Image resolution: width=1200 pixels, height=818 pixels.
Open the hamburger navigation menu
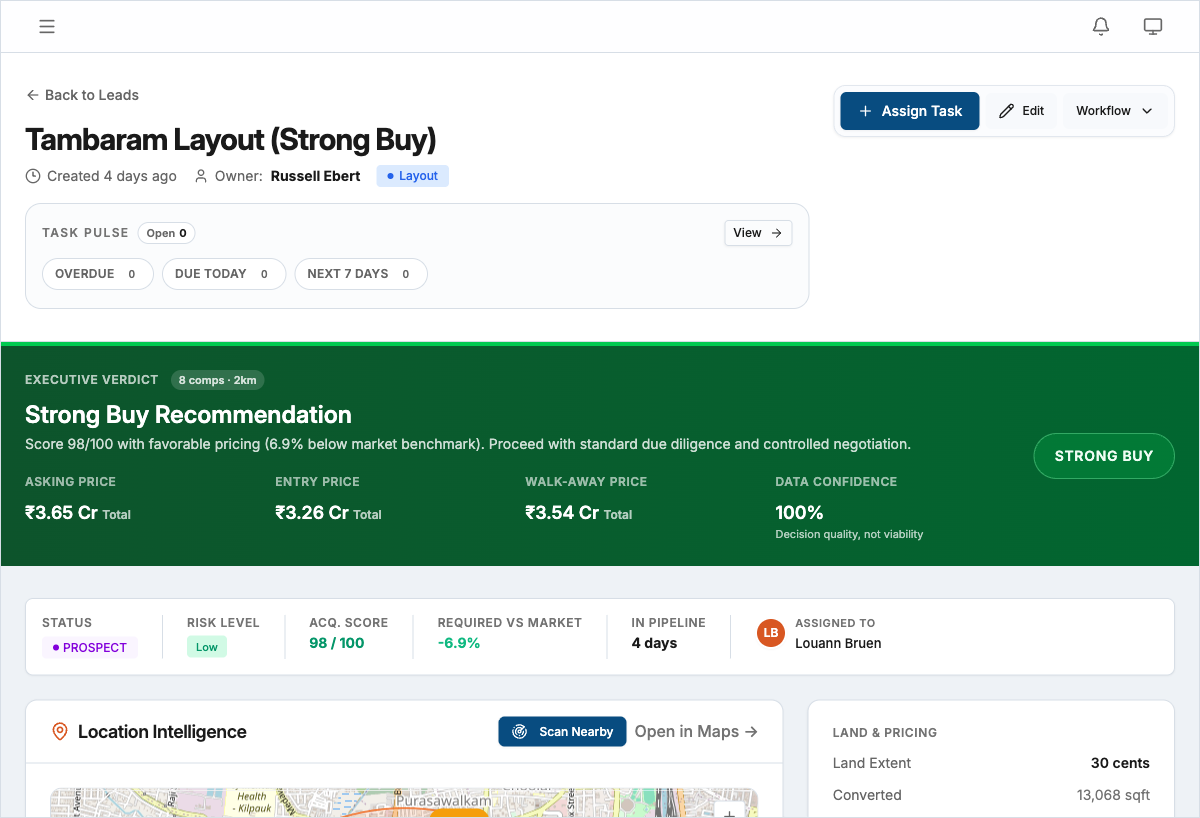coord(47,27)
